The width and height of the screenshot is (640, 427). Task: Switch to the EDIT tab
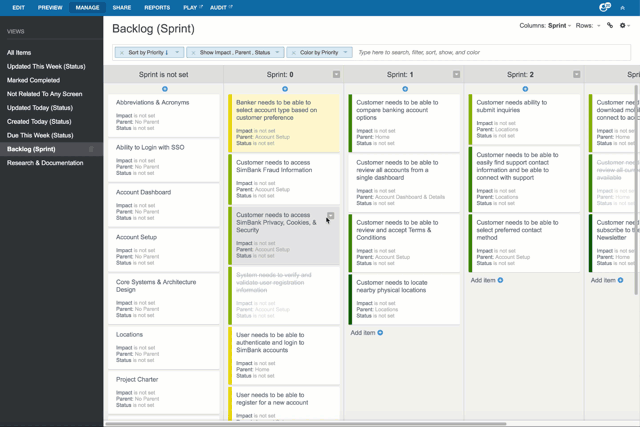(18, 7)
